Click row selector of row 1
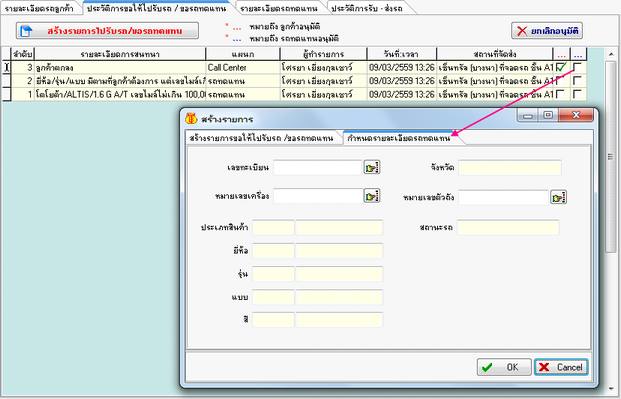Image resolution: width=621 pixels, height=399 pixels. tap(6, 94)
